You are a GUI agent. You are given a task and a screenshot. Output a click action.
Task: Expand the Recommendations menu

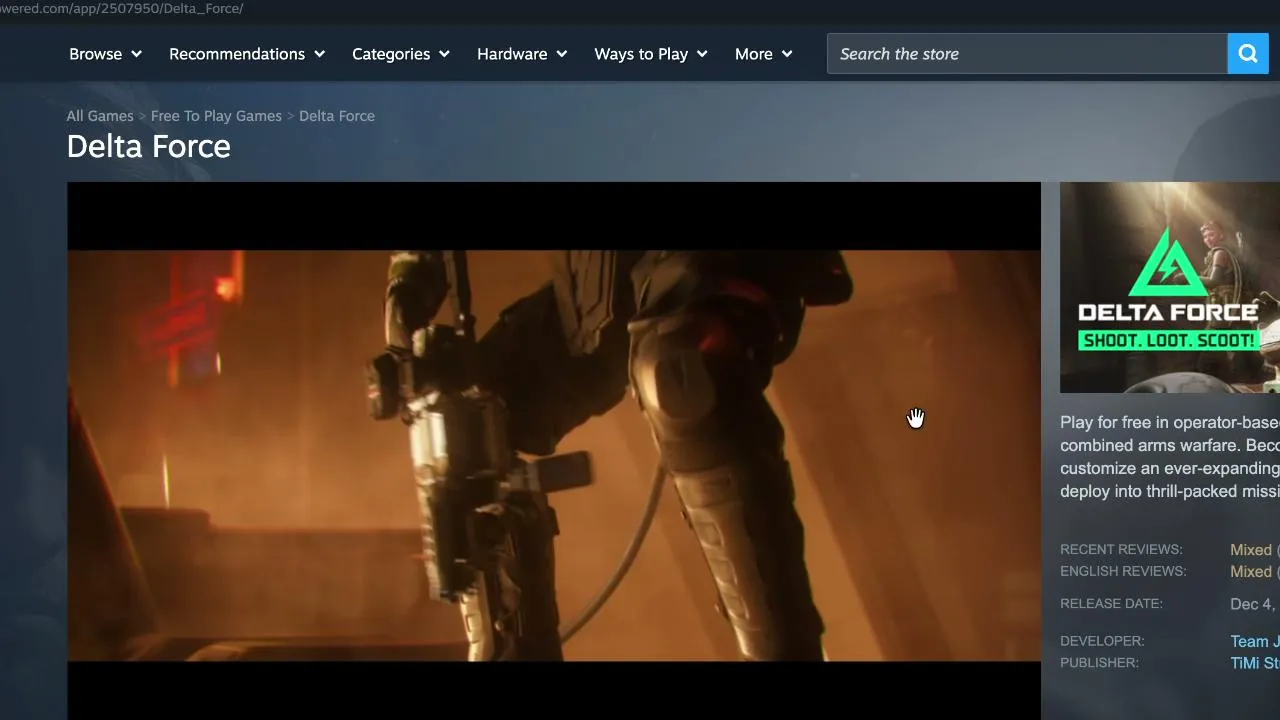(247, 54)
